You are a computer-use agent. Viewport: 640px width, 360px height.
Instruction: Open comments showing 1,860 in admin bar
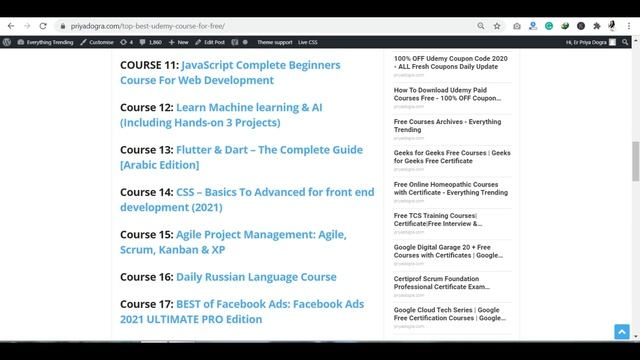point(151,42)
